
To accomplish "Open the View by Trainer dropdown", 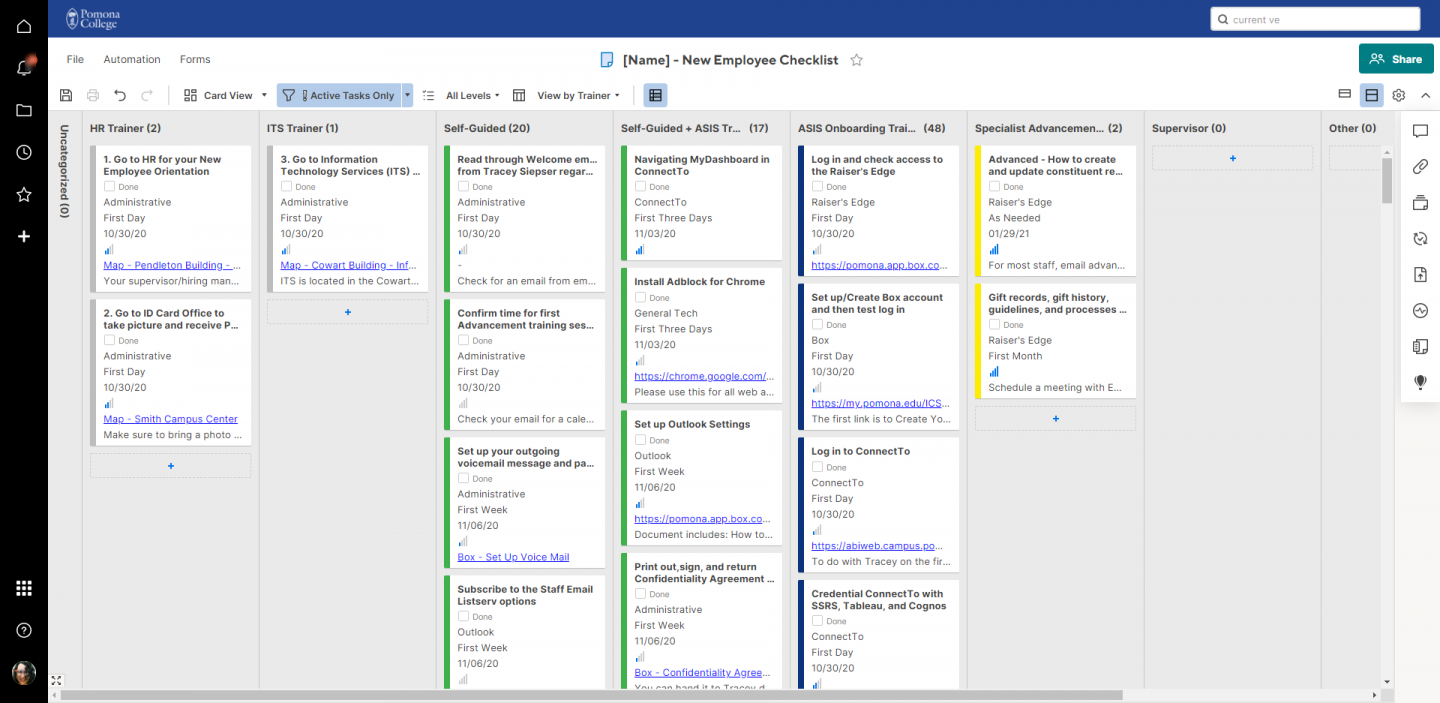I will [x=577, y=94].
